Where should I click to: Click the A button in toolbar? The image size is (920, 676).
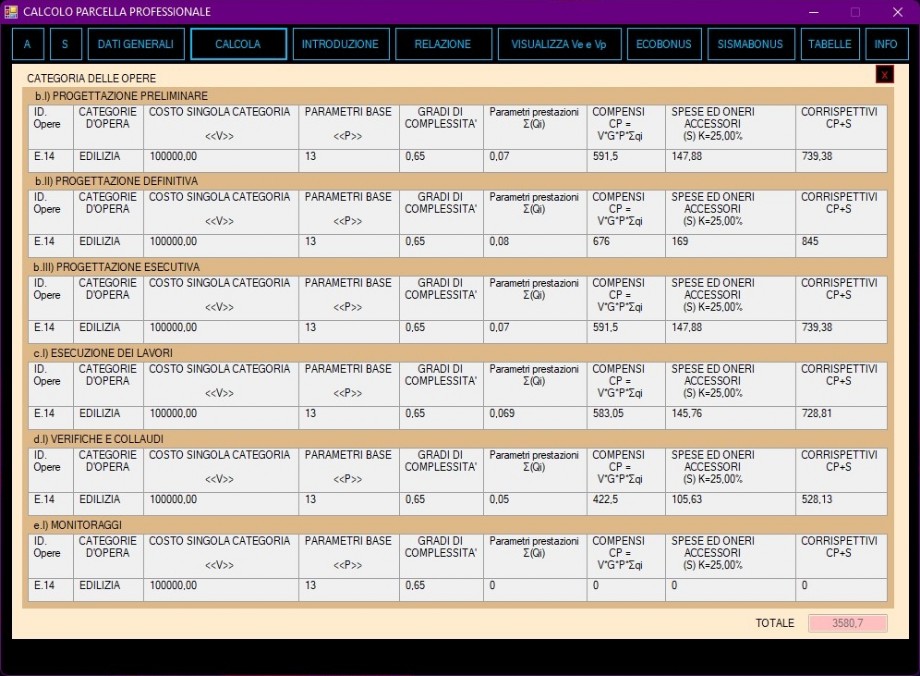pyautogui.click(x=28, y=44)
